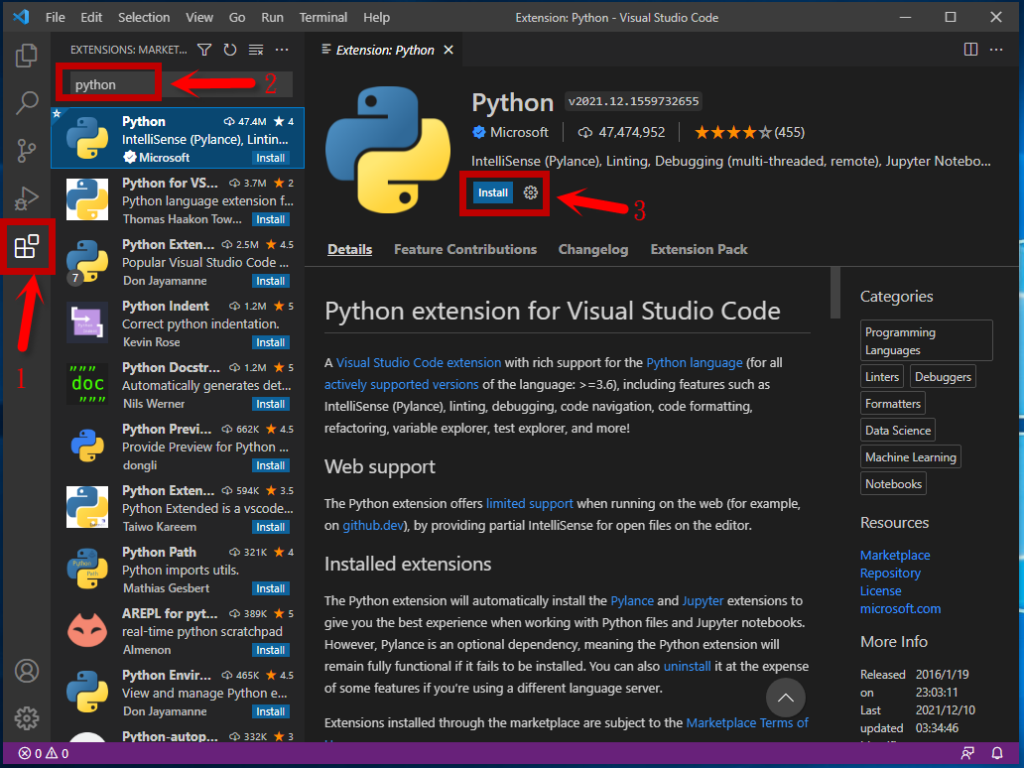Select Python Environment Manager list item
The width and height of the screenshot is (1024, 768).
(x=178, y=693)
